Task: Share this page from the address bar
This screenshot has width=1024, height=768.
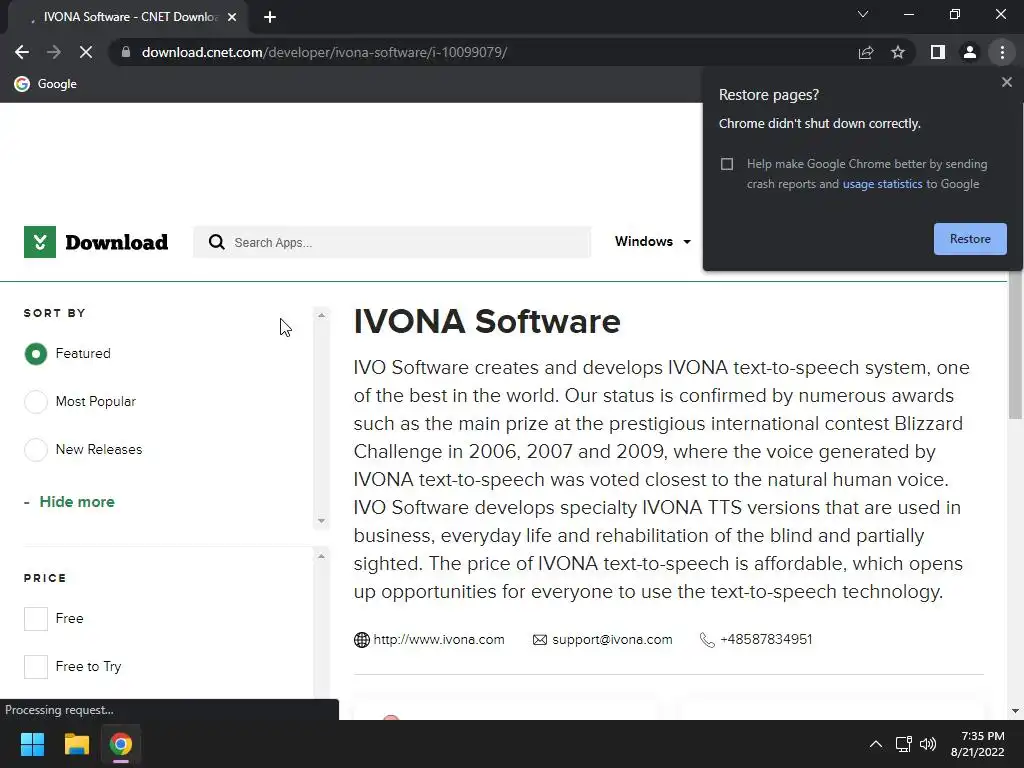Action: click(x=866, y=52)
